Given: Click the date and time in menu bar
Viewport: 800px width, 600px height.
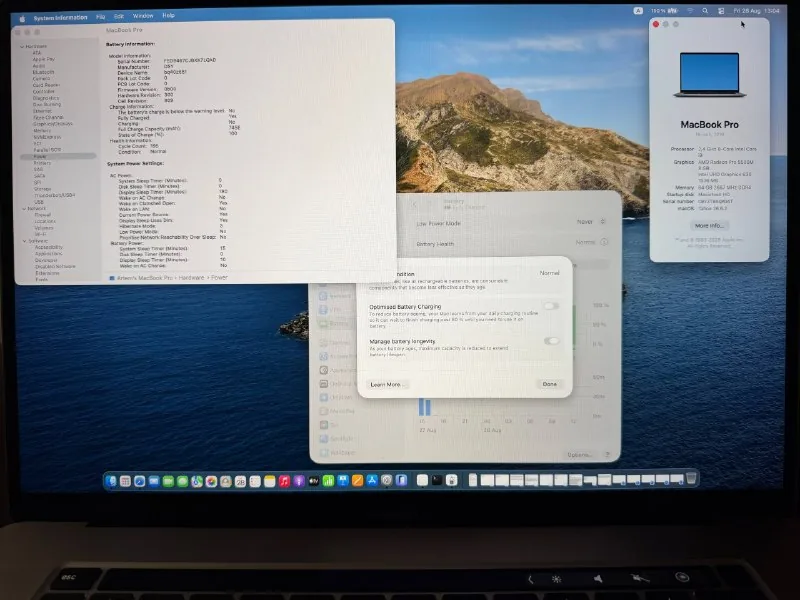Looking at the screenshot, I should 756,11.
